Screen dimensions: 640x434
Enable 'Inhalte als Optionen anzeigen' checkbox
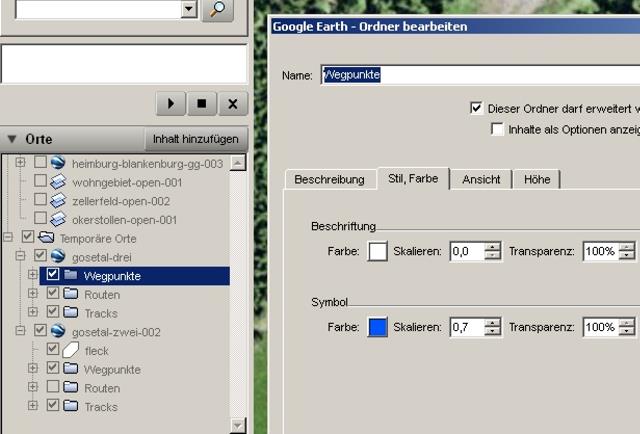point(497,129)
